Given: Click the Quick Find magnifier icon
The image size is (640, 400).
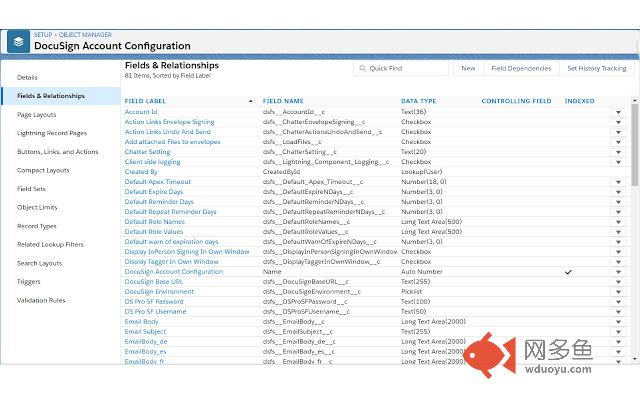Looking at the screenshot, I should 362,68.
